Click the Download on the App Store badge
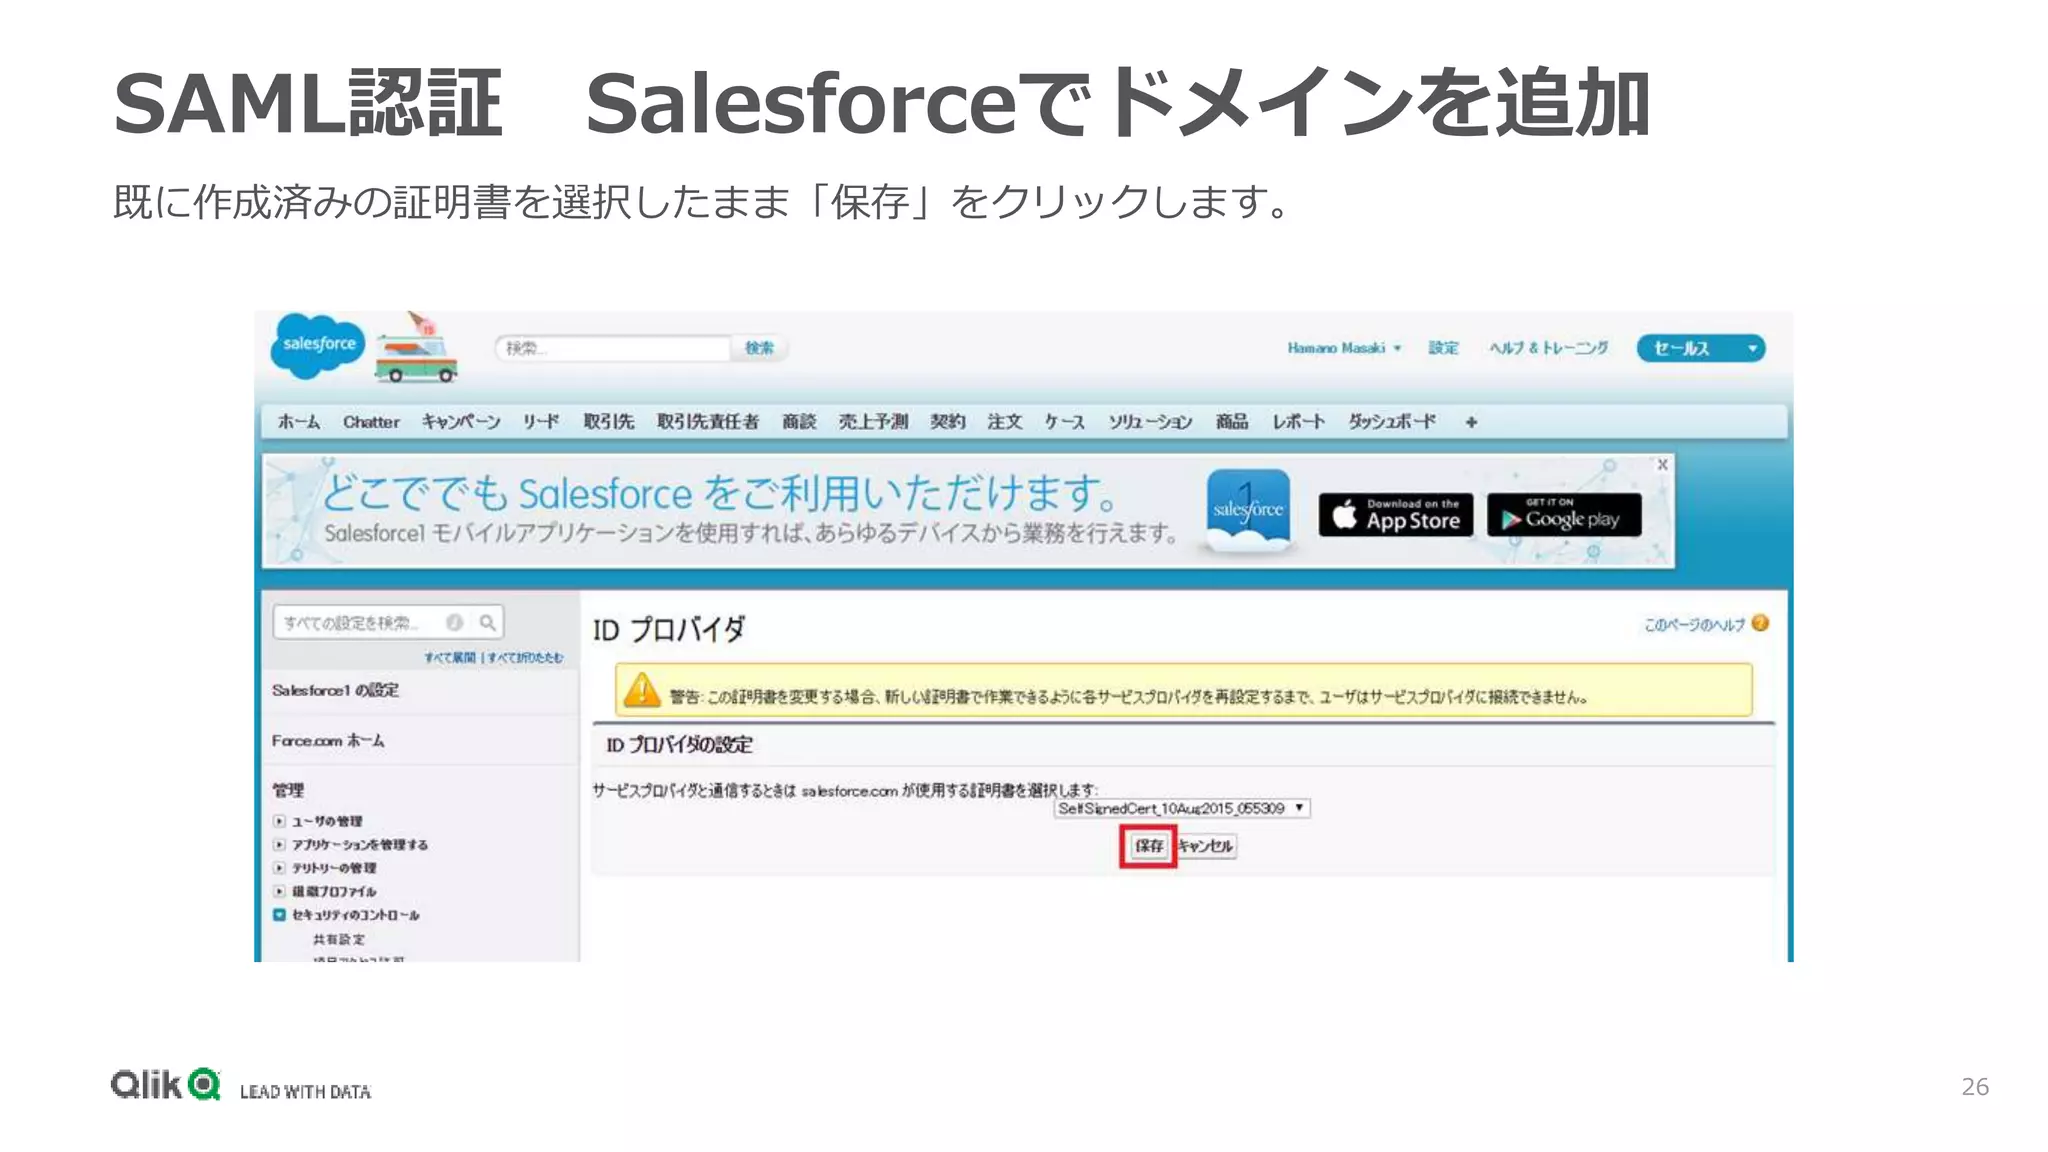Image resolution: width=2048 pixels, height=1152 pixels. tap(1396, 514)
